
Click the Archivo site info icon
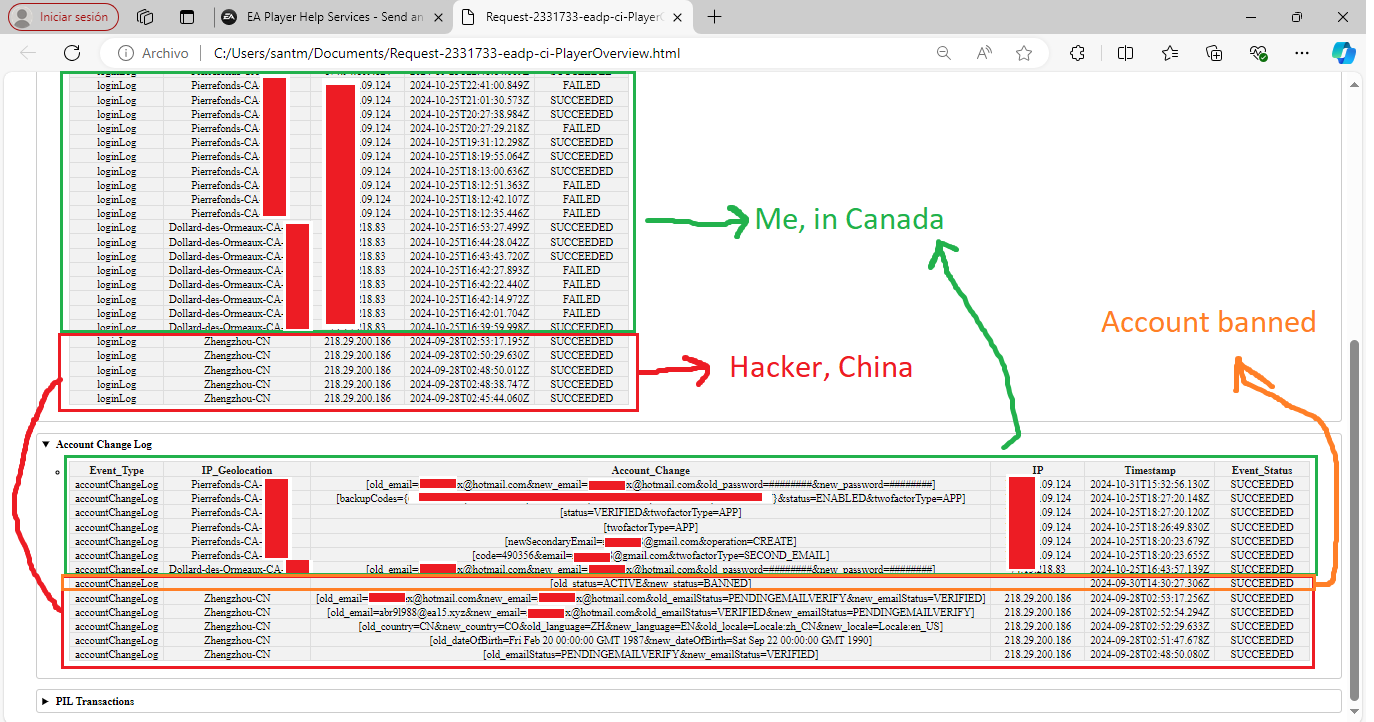[126, 53]
